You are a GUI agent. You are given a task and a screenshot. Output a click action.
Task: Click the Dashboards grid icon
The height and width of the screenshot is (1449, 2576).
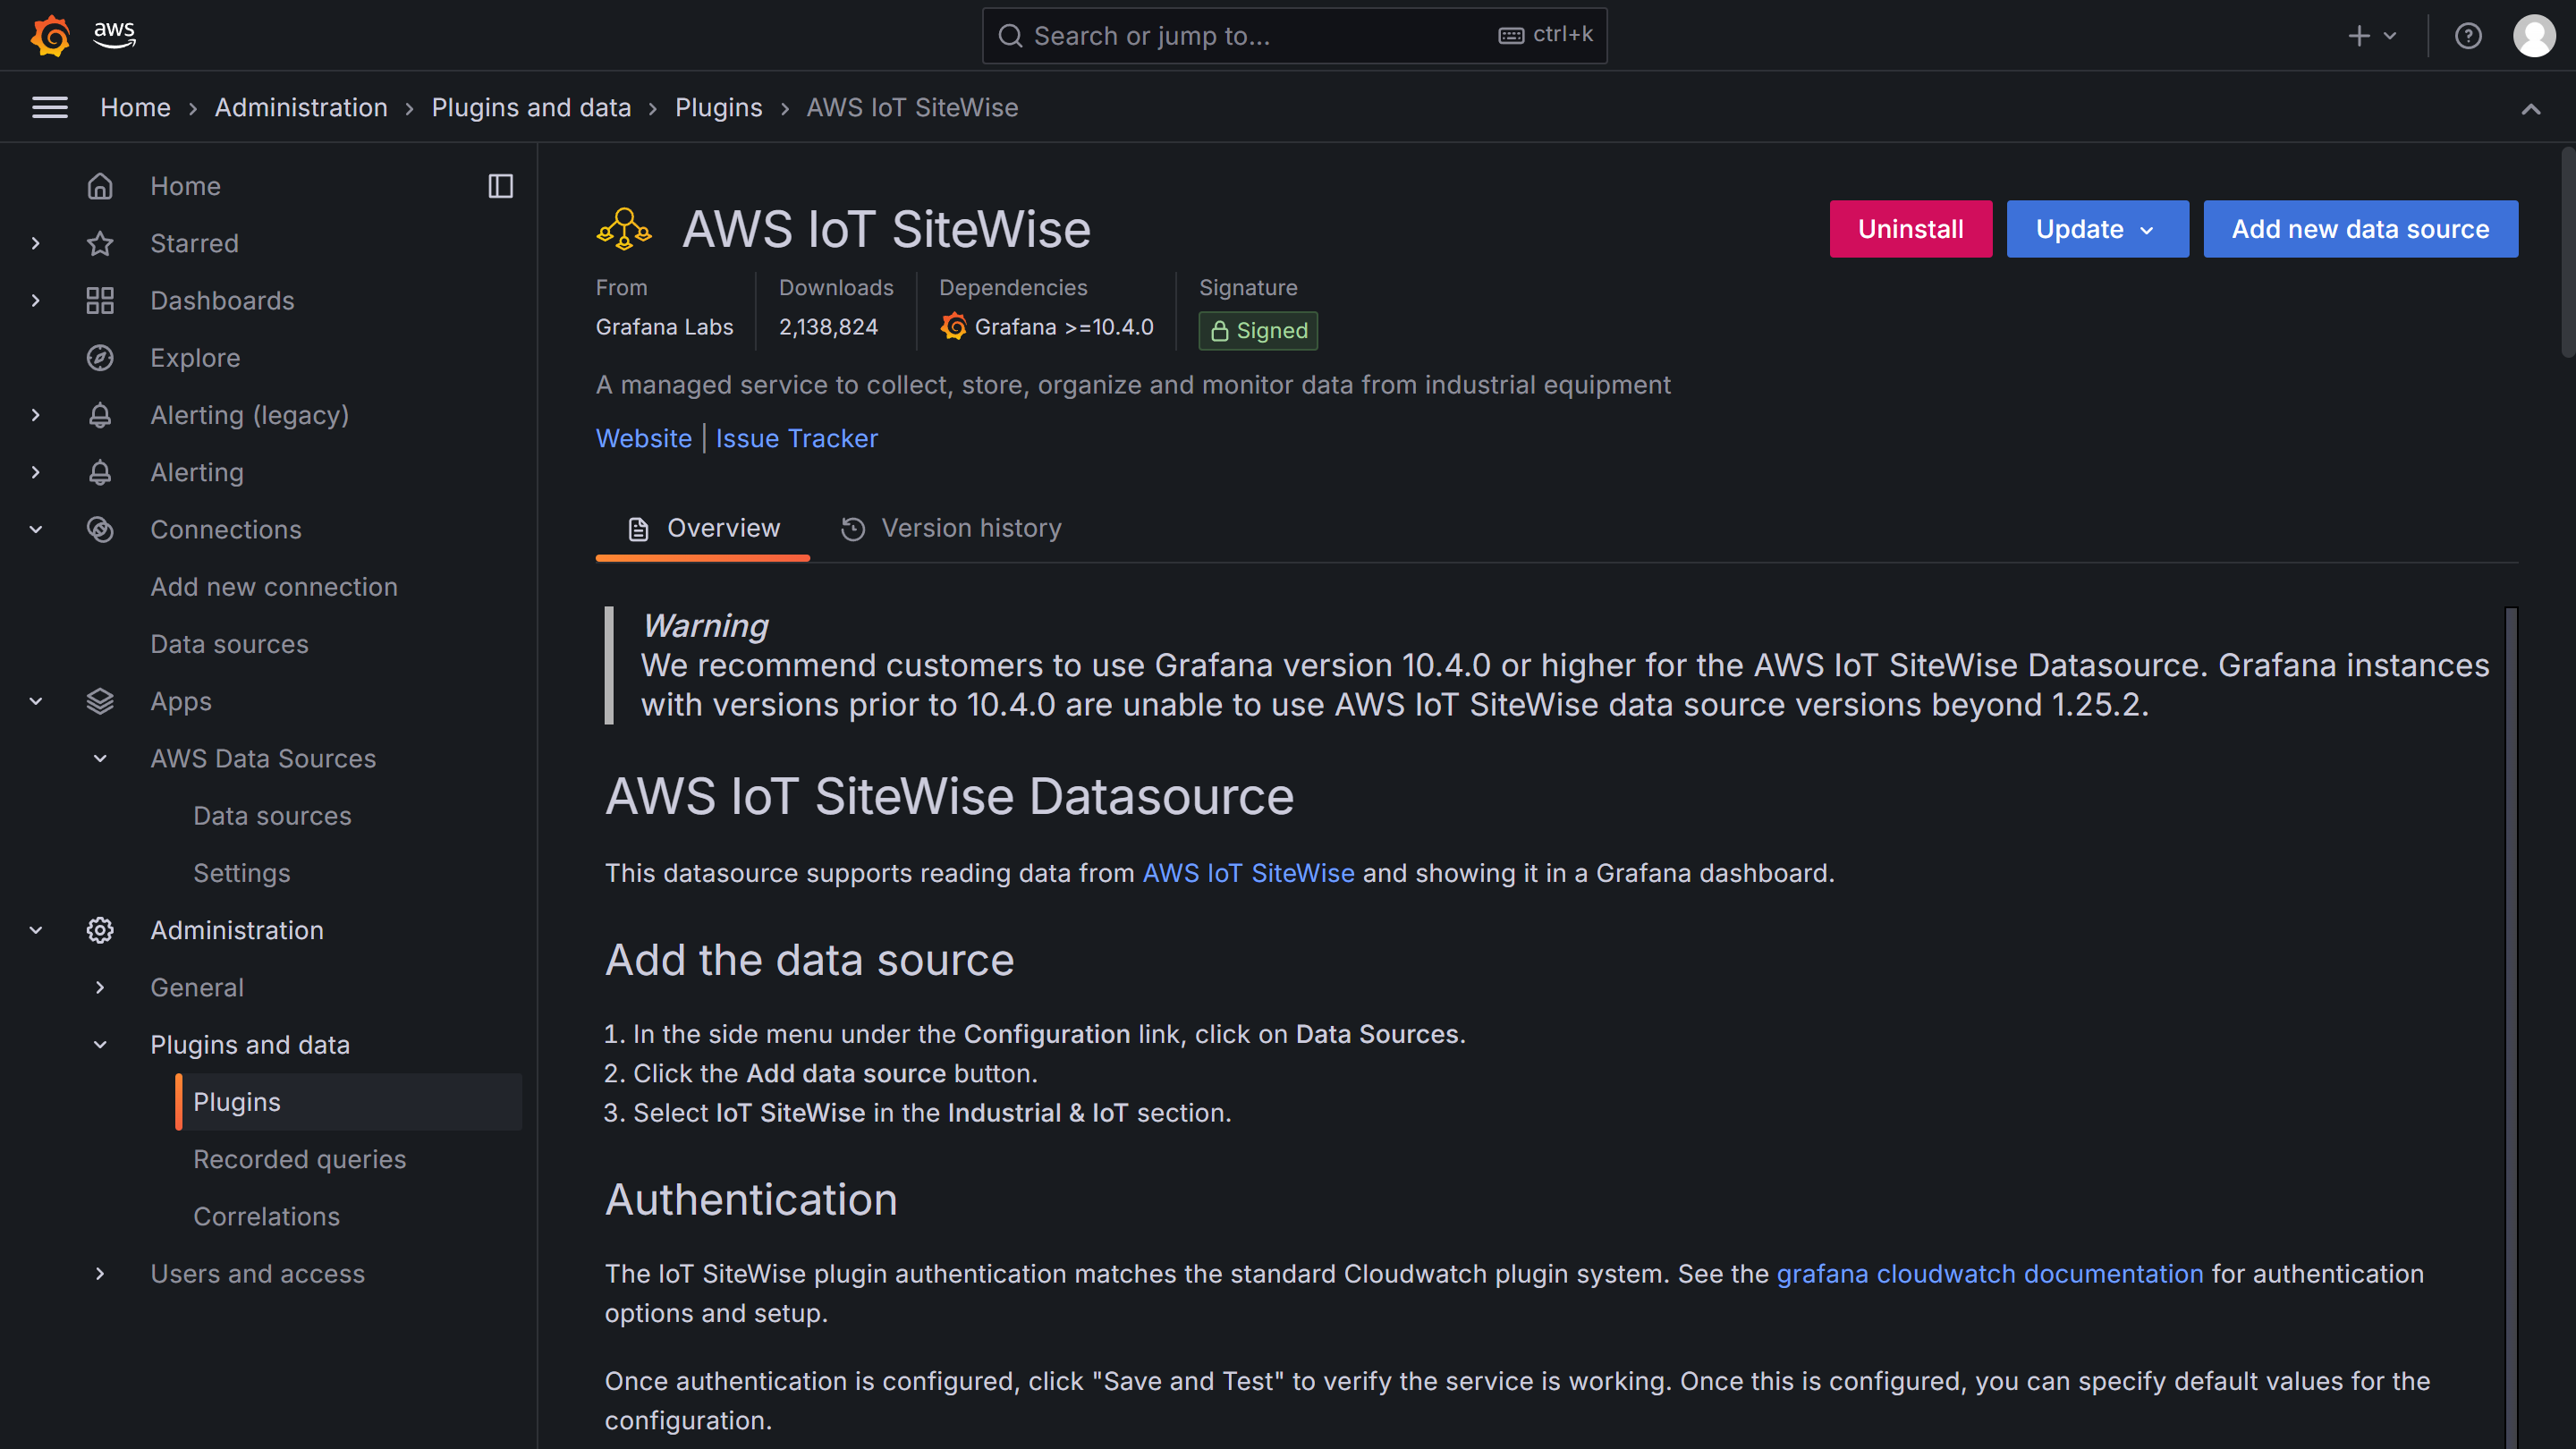click(100, 300)
